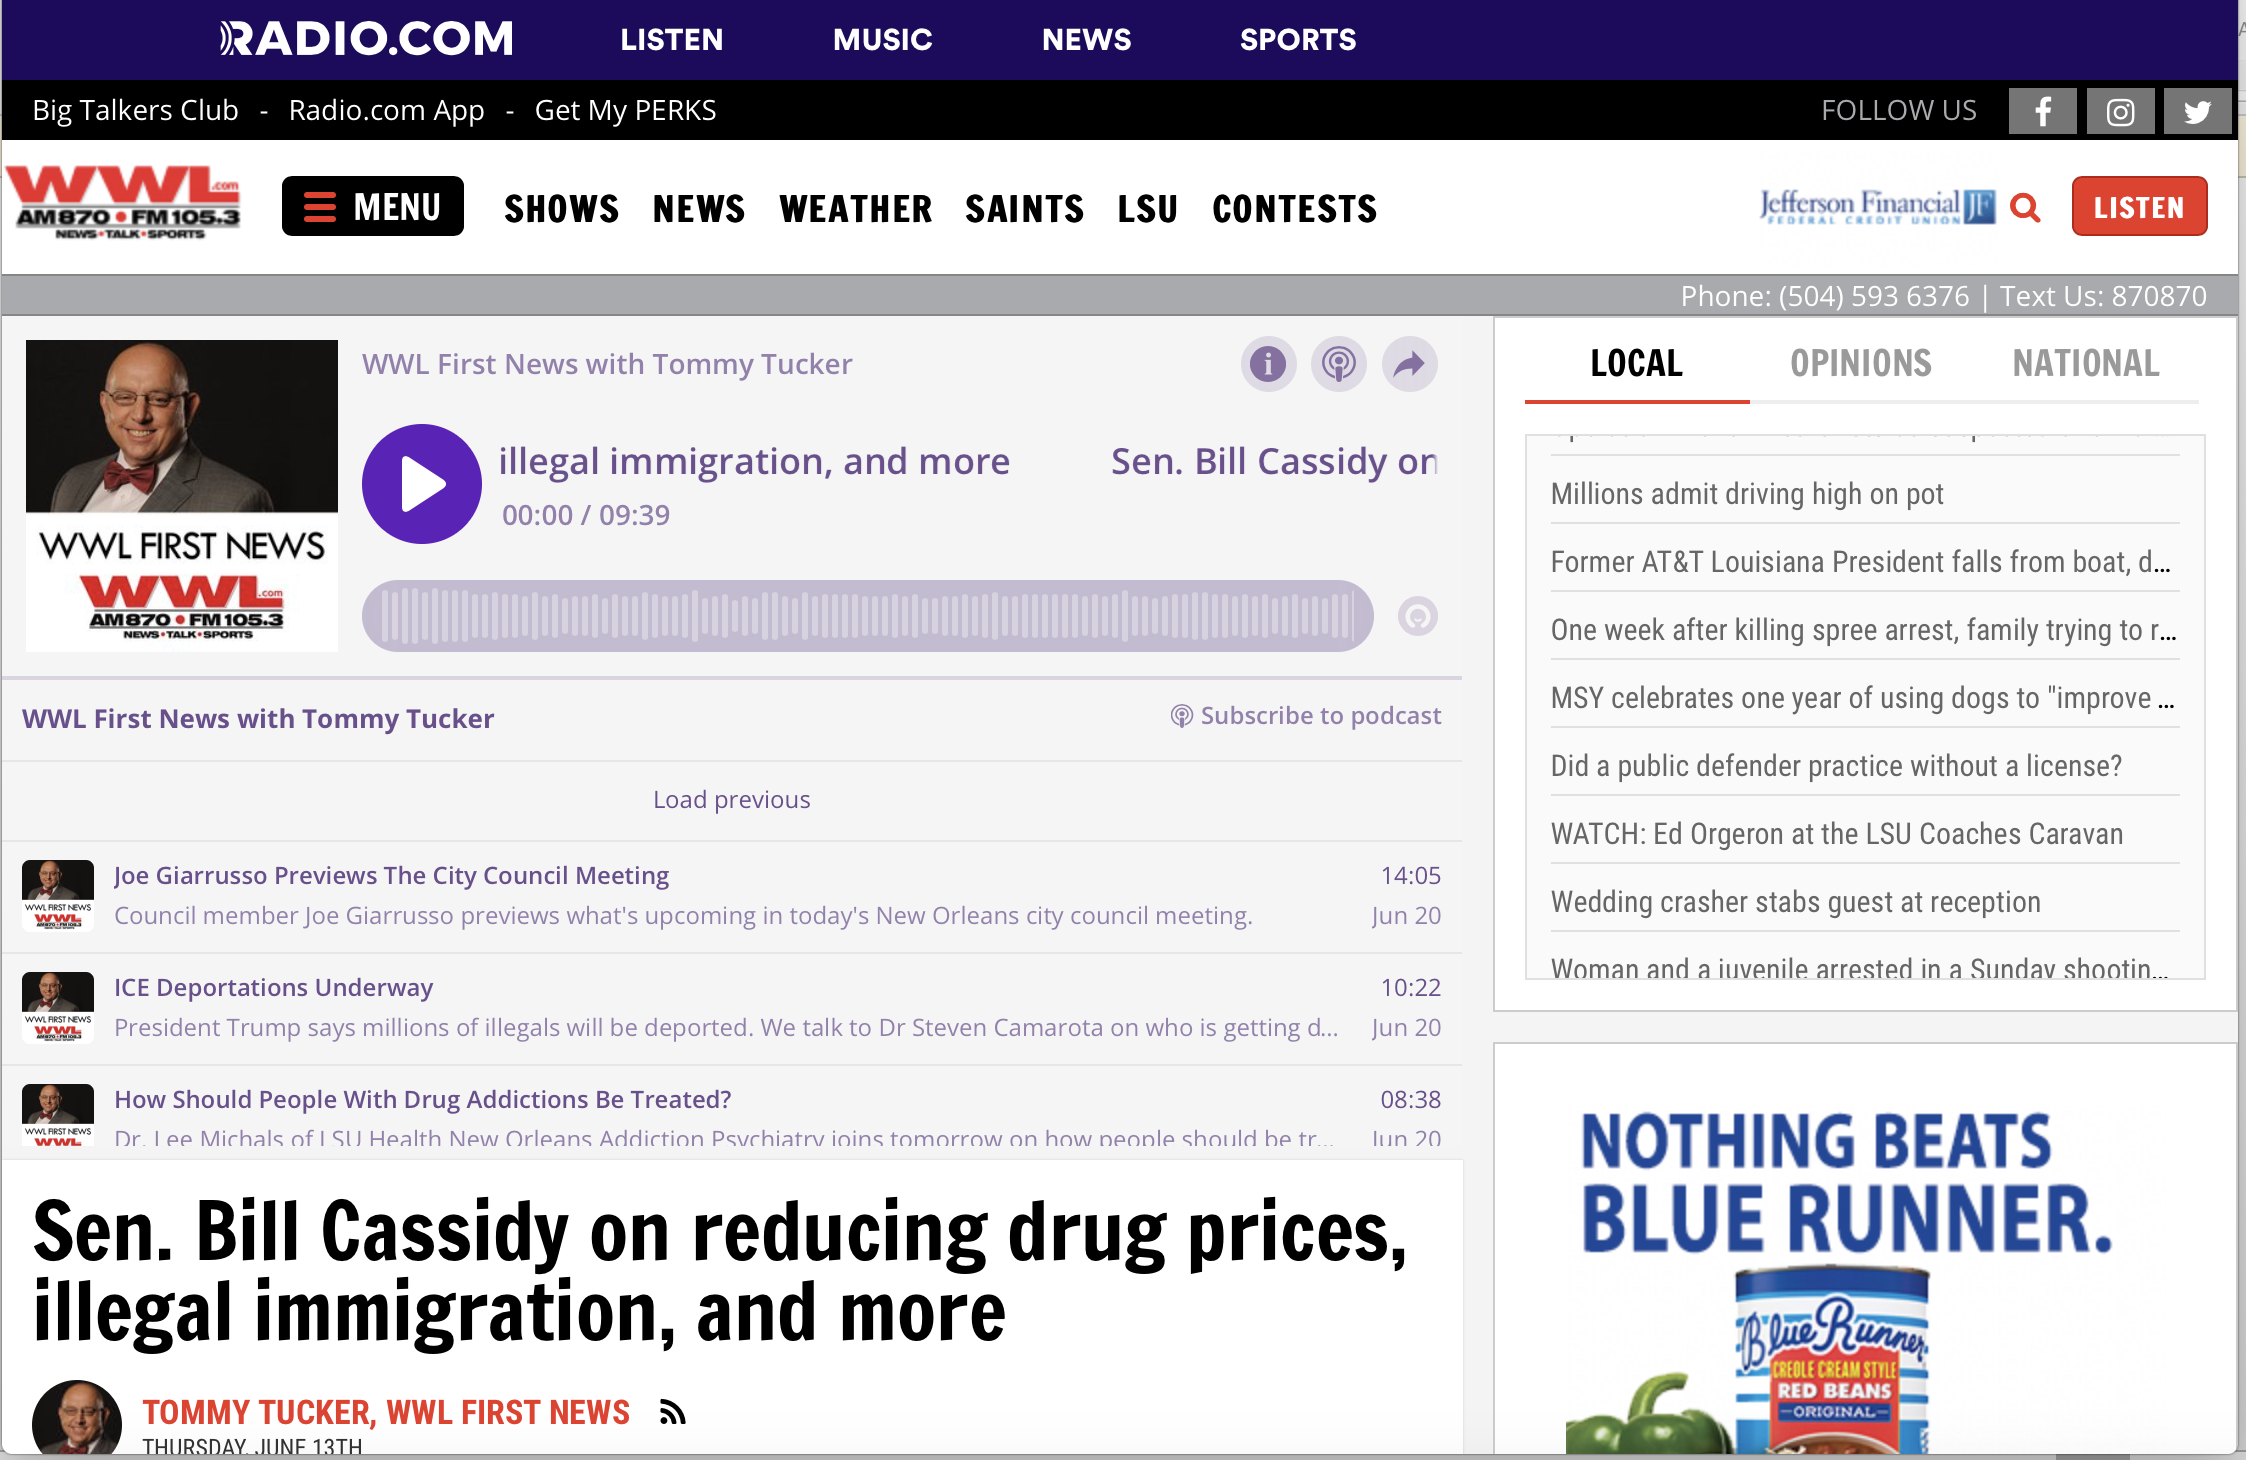
Task: Open the station NEWS menu
Action: (699, 208)
